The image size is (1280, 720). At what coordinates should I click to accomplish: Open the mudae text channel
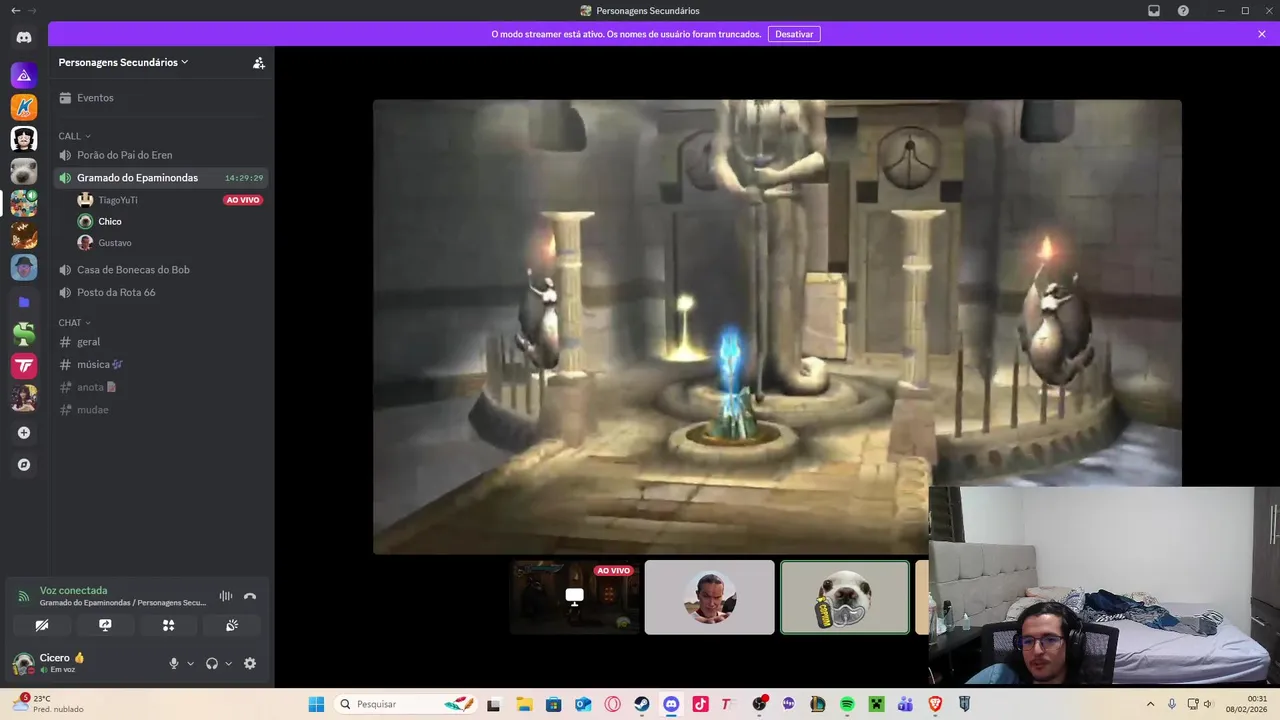coord(161,410)
